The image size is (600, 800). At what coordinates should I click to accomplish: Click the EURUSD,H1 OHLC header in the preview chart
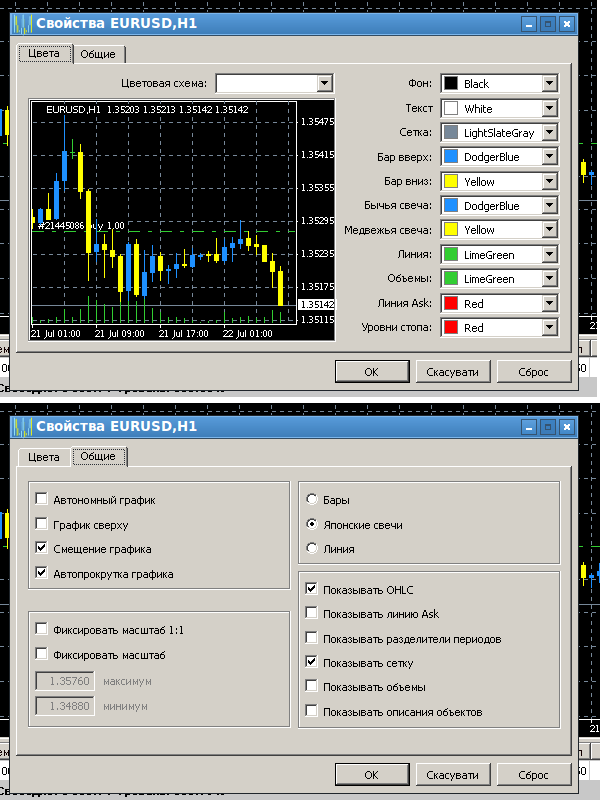click(147, 109)
